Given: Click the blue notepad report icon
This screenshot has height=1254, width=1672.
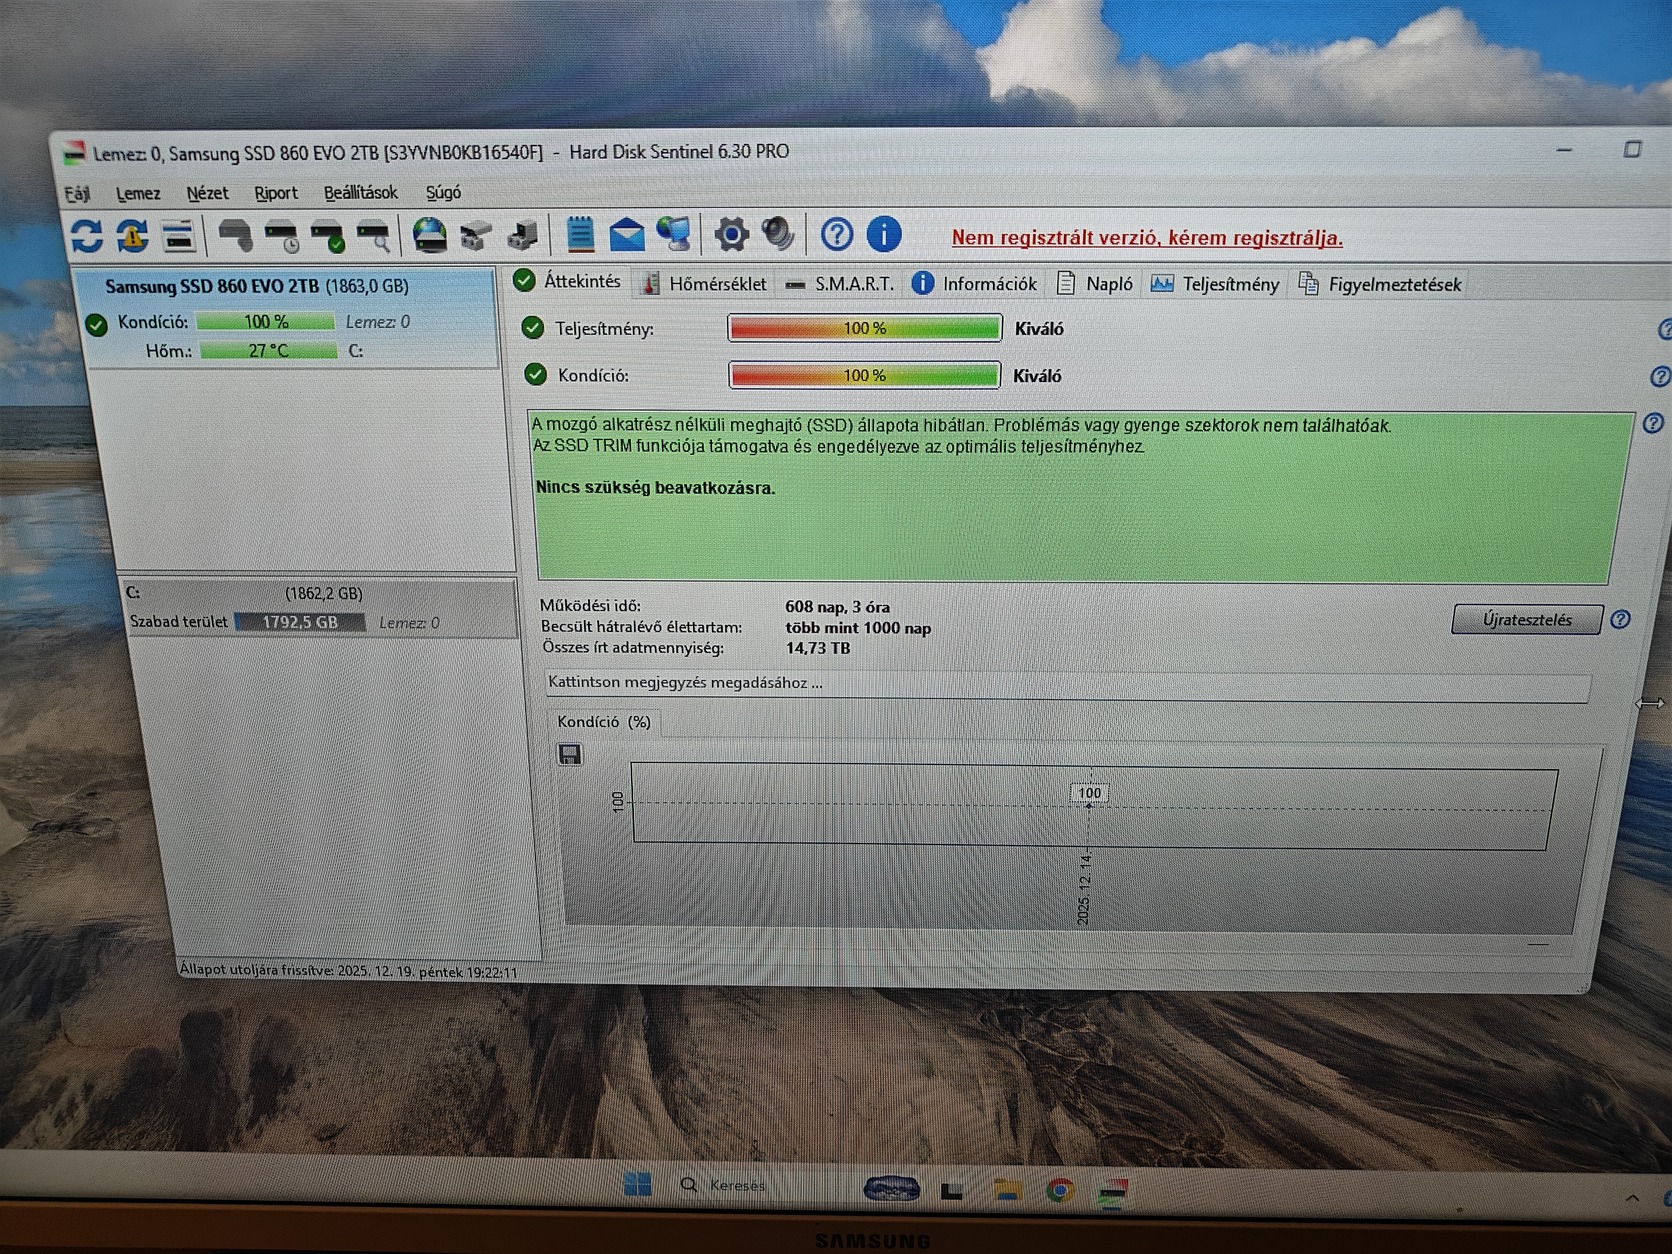Looking at the screenshot, I should (x=580, y=235).
